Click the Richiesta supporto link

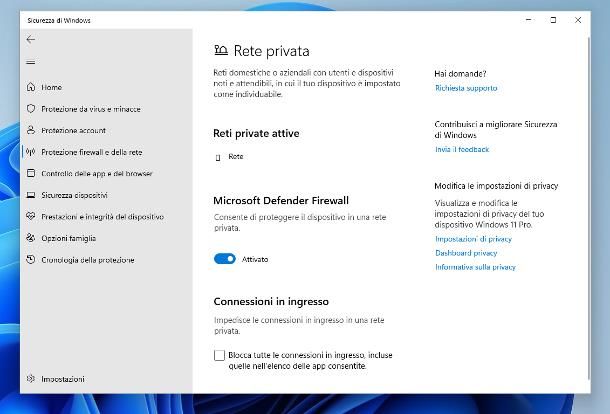click(466, 88)
